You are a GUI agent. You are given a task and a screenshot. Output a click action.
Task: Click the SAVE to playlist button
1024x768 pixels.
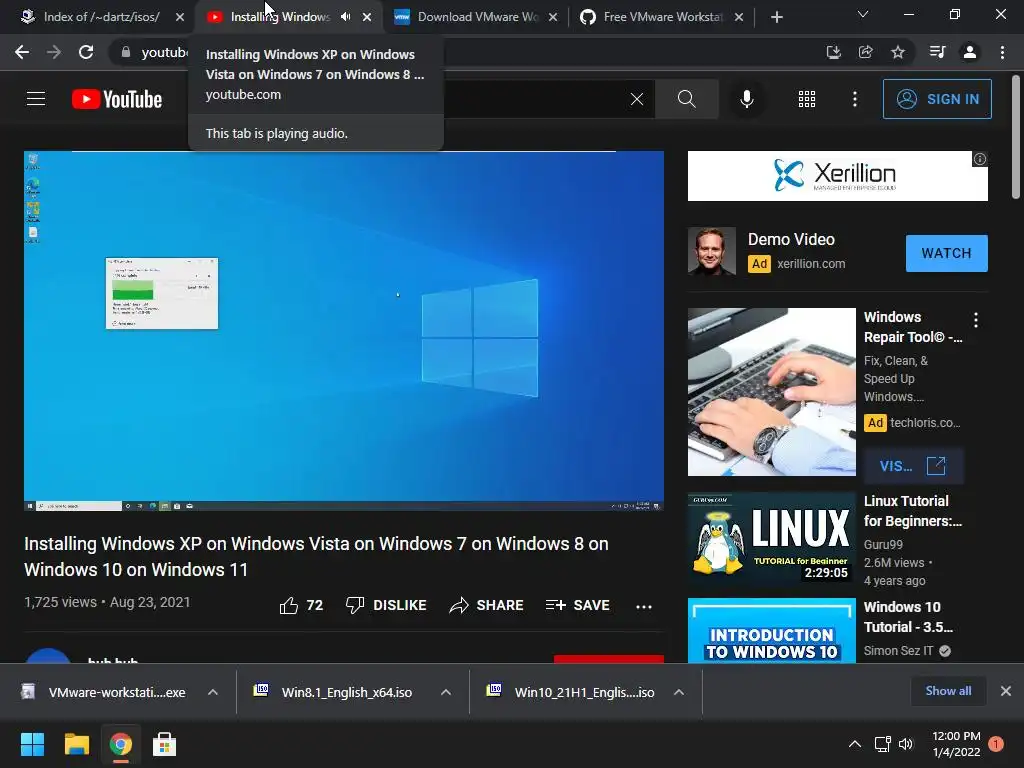click(x=578, y=605)
